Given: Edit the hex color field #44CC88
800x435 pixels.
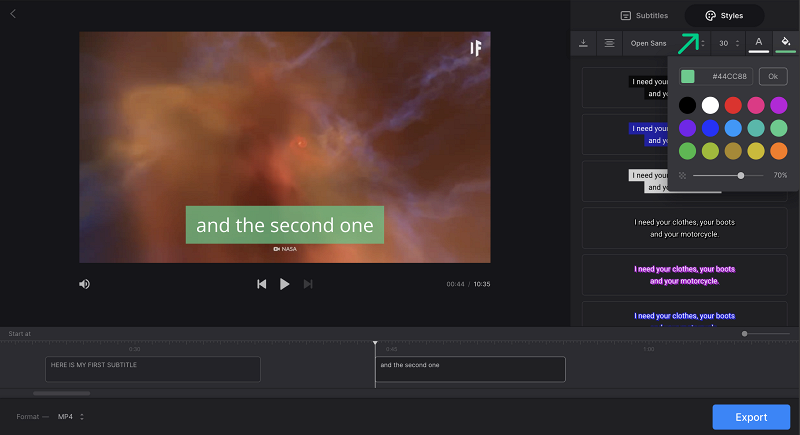Looking at the screenshot, I should tap(729, 76).
